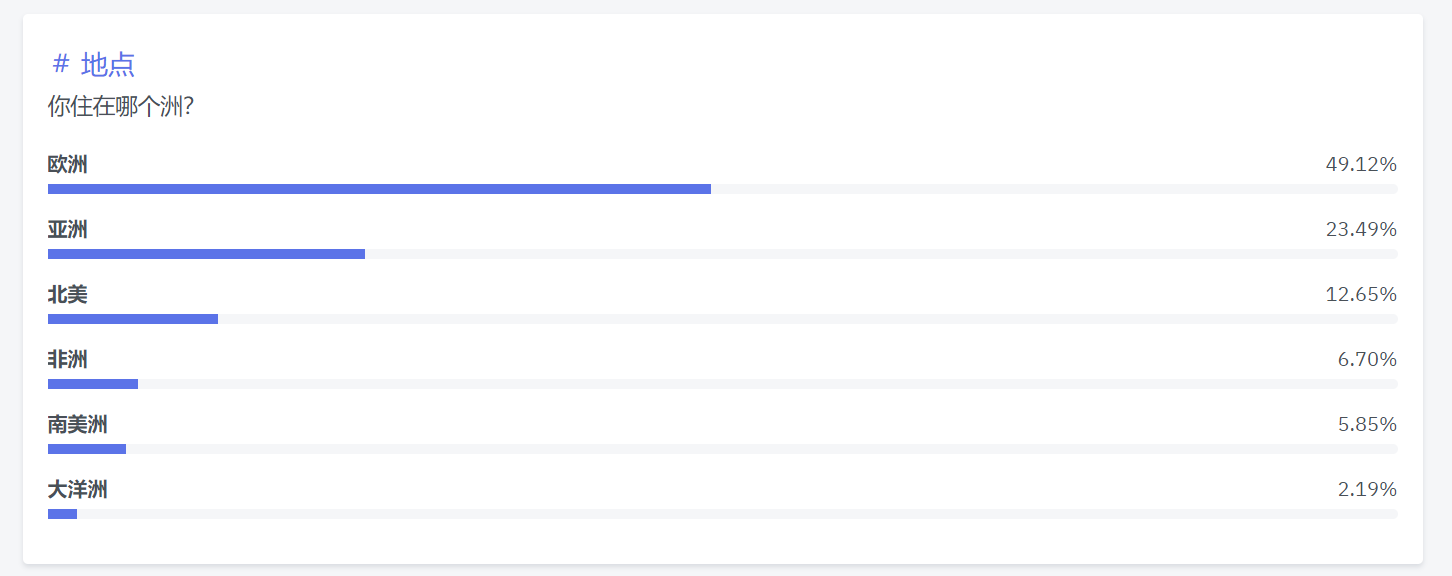Viewport: 1452px width, 576px height.
Task: Click the 南美洲 blue bar
Action: coord(87,449)
